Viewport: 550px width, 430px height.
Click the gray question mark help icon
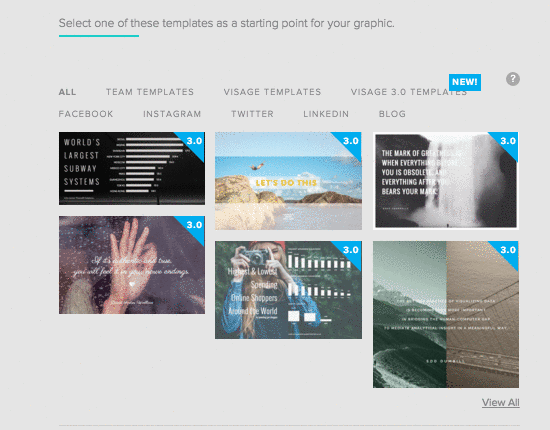click(512, 79)
